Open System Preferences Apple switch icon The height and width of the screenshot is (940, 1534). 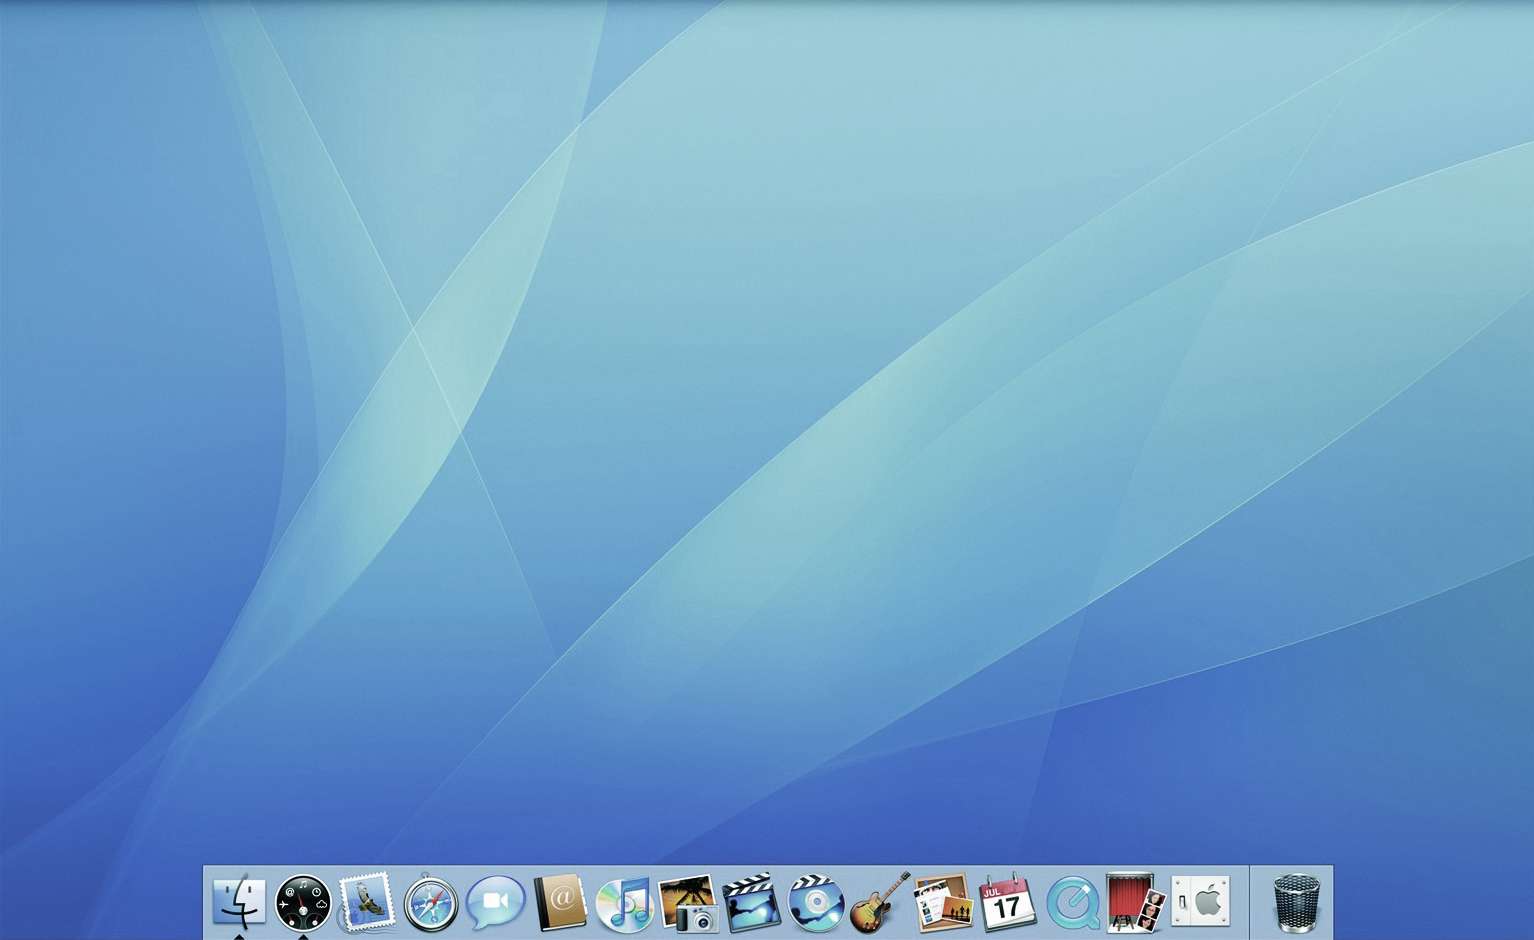click(x=1200, y=902)
